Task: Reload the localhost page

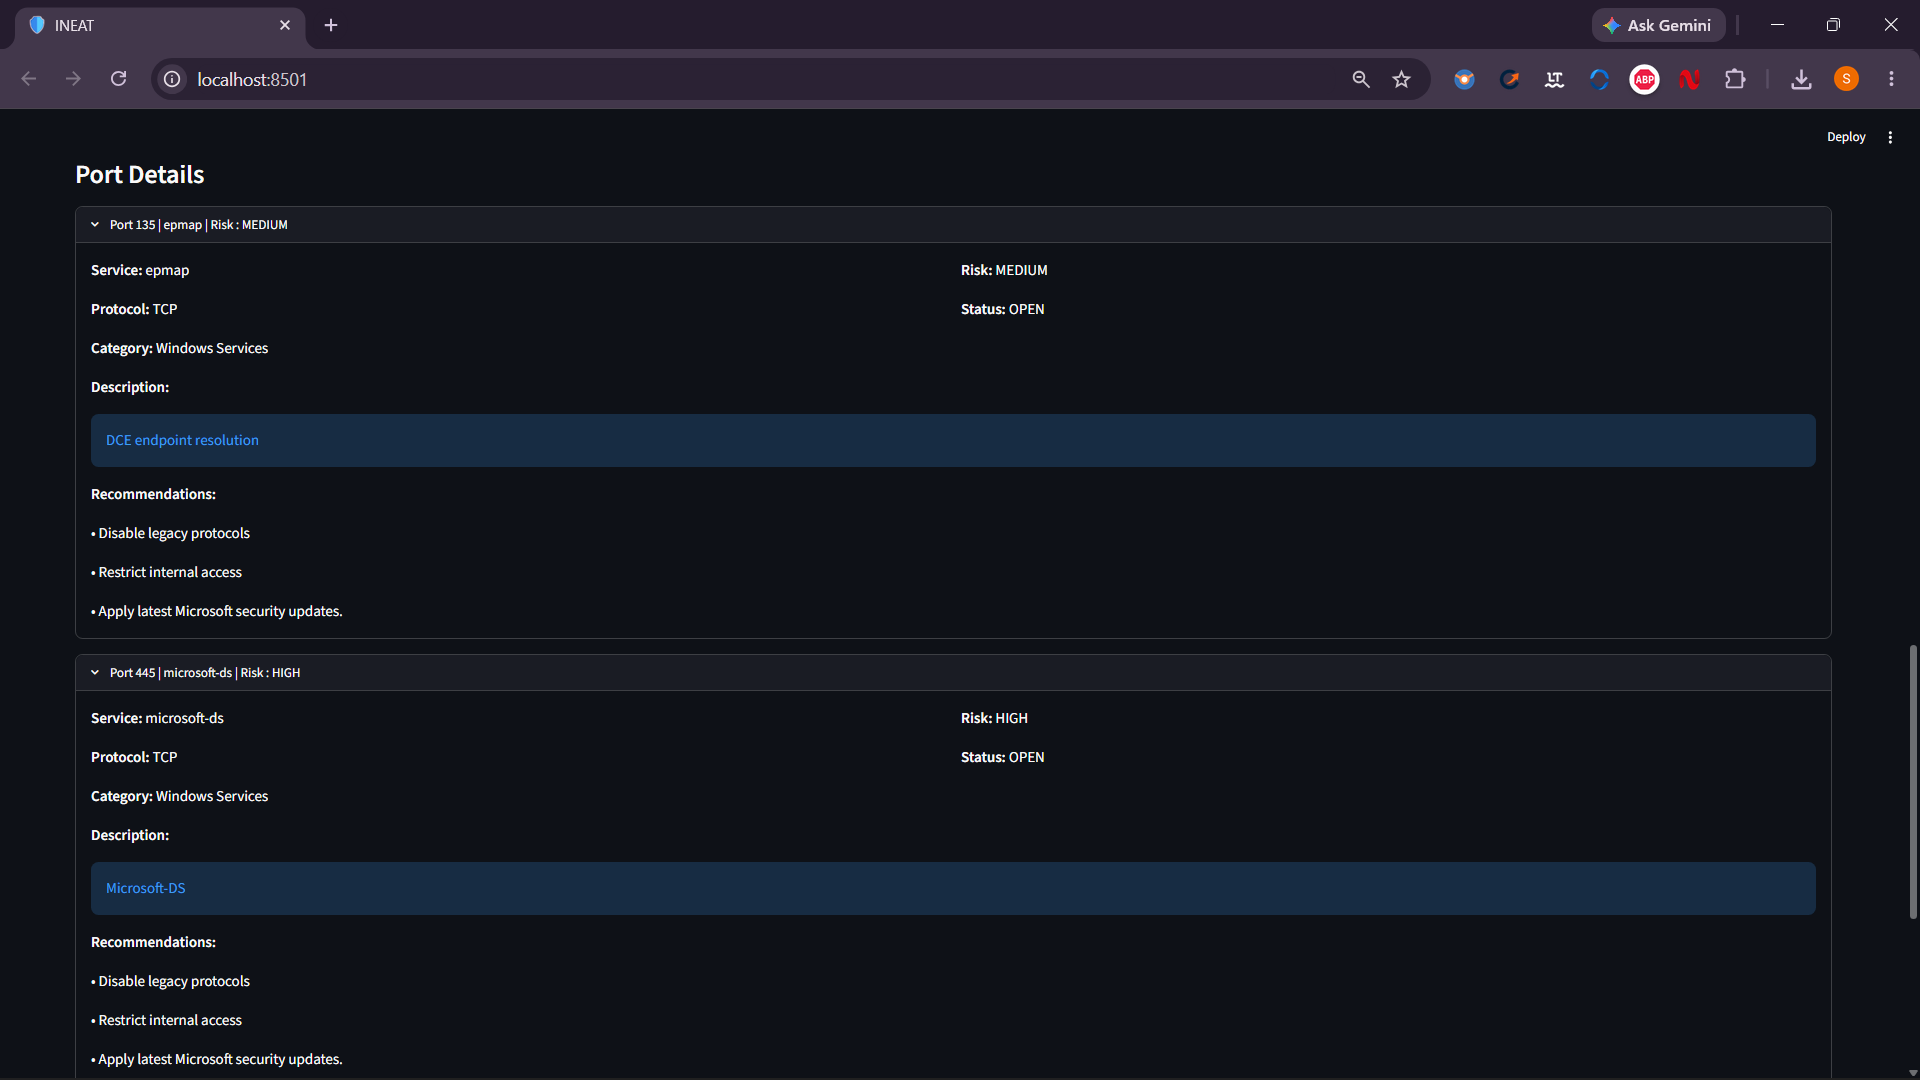Action: [x=118, y=79]
